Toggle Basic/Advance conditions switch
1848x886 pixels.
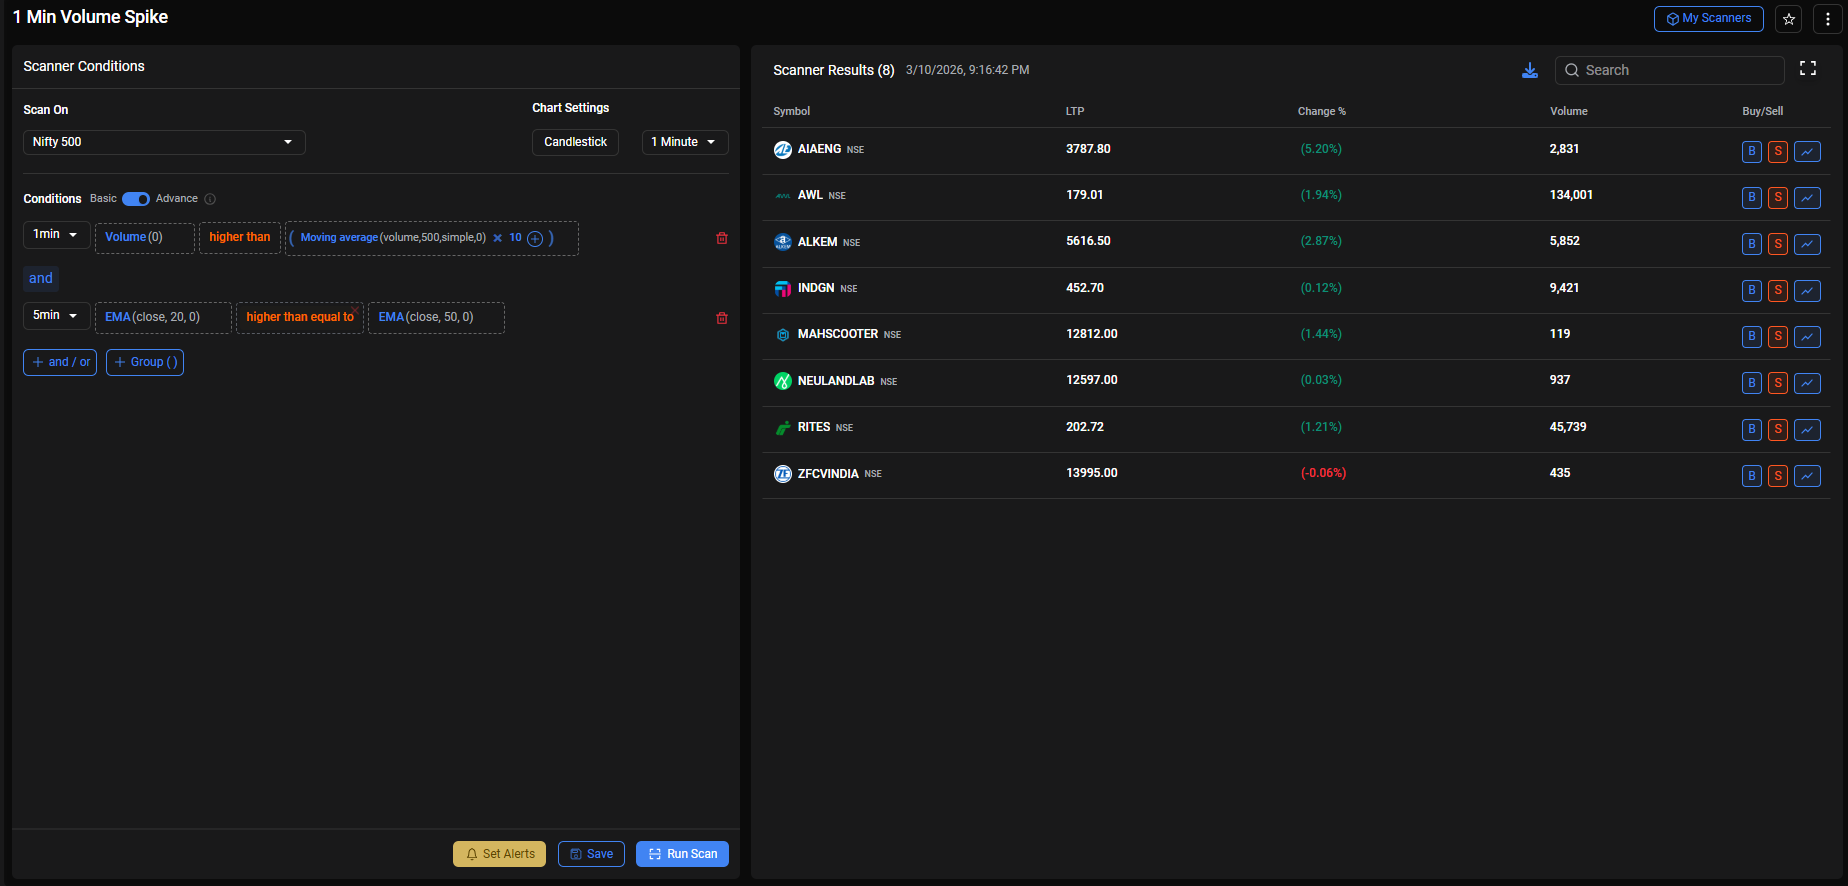[x=136, y=199]
